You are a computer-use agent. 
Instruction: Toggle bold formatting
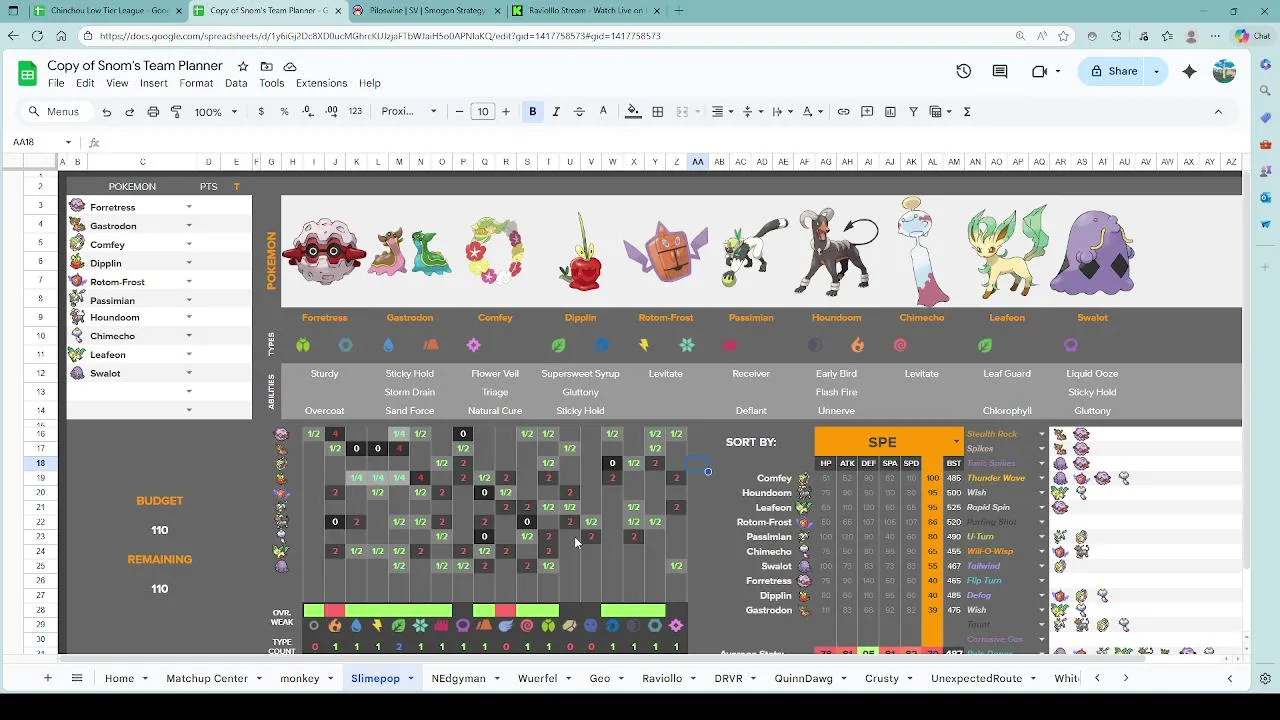click(533, 112)
